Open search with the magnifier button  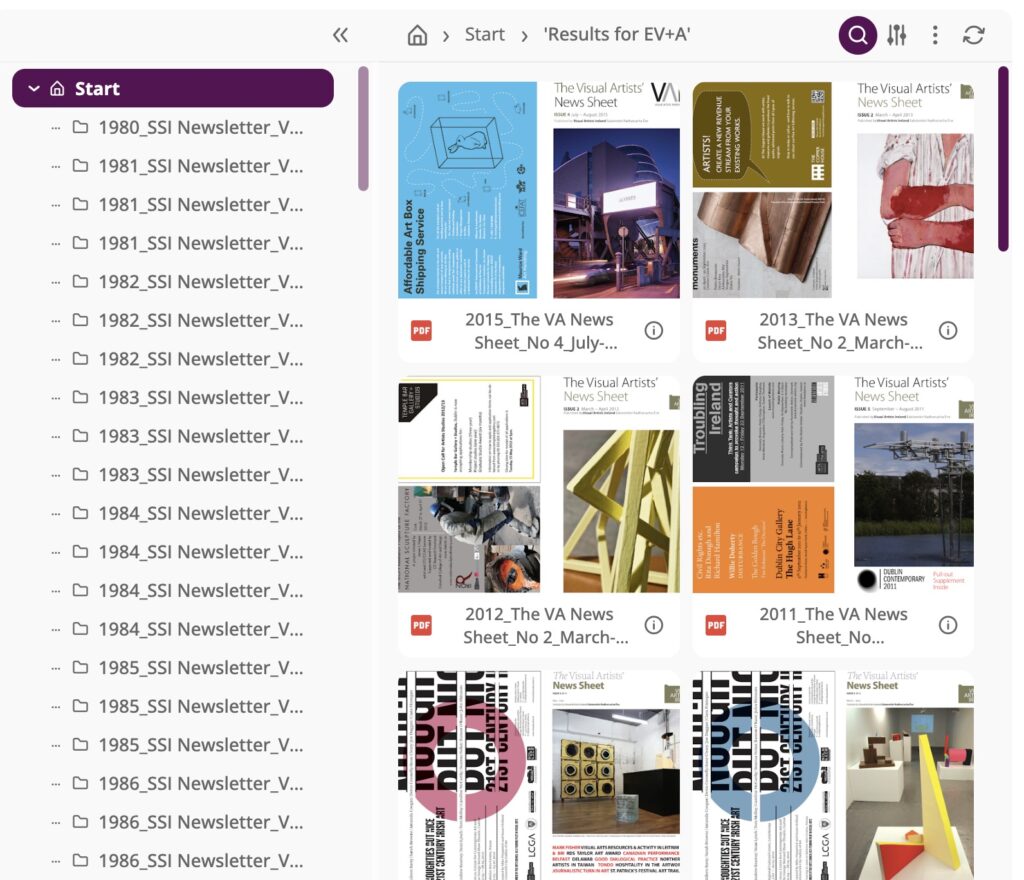pyautogui.click(x=857, y=35)
